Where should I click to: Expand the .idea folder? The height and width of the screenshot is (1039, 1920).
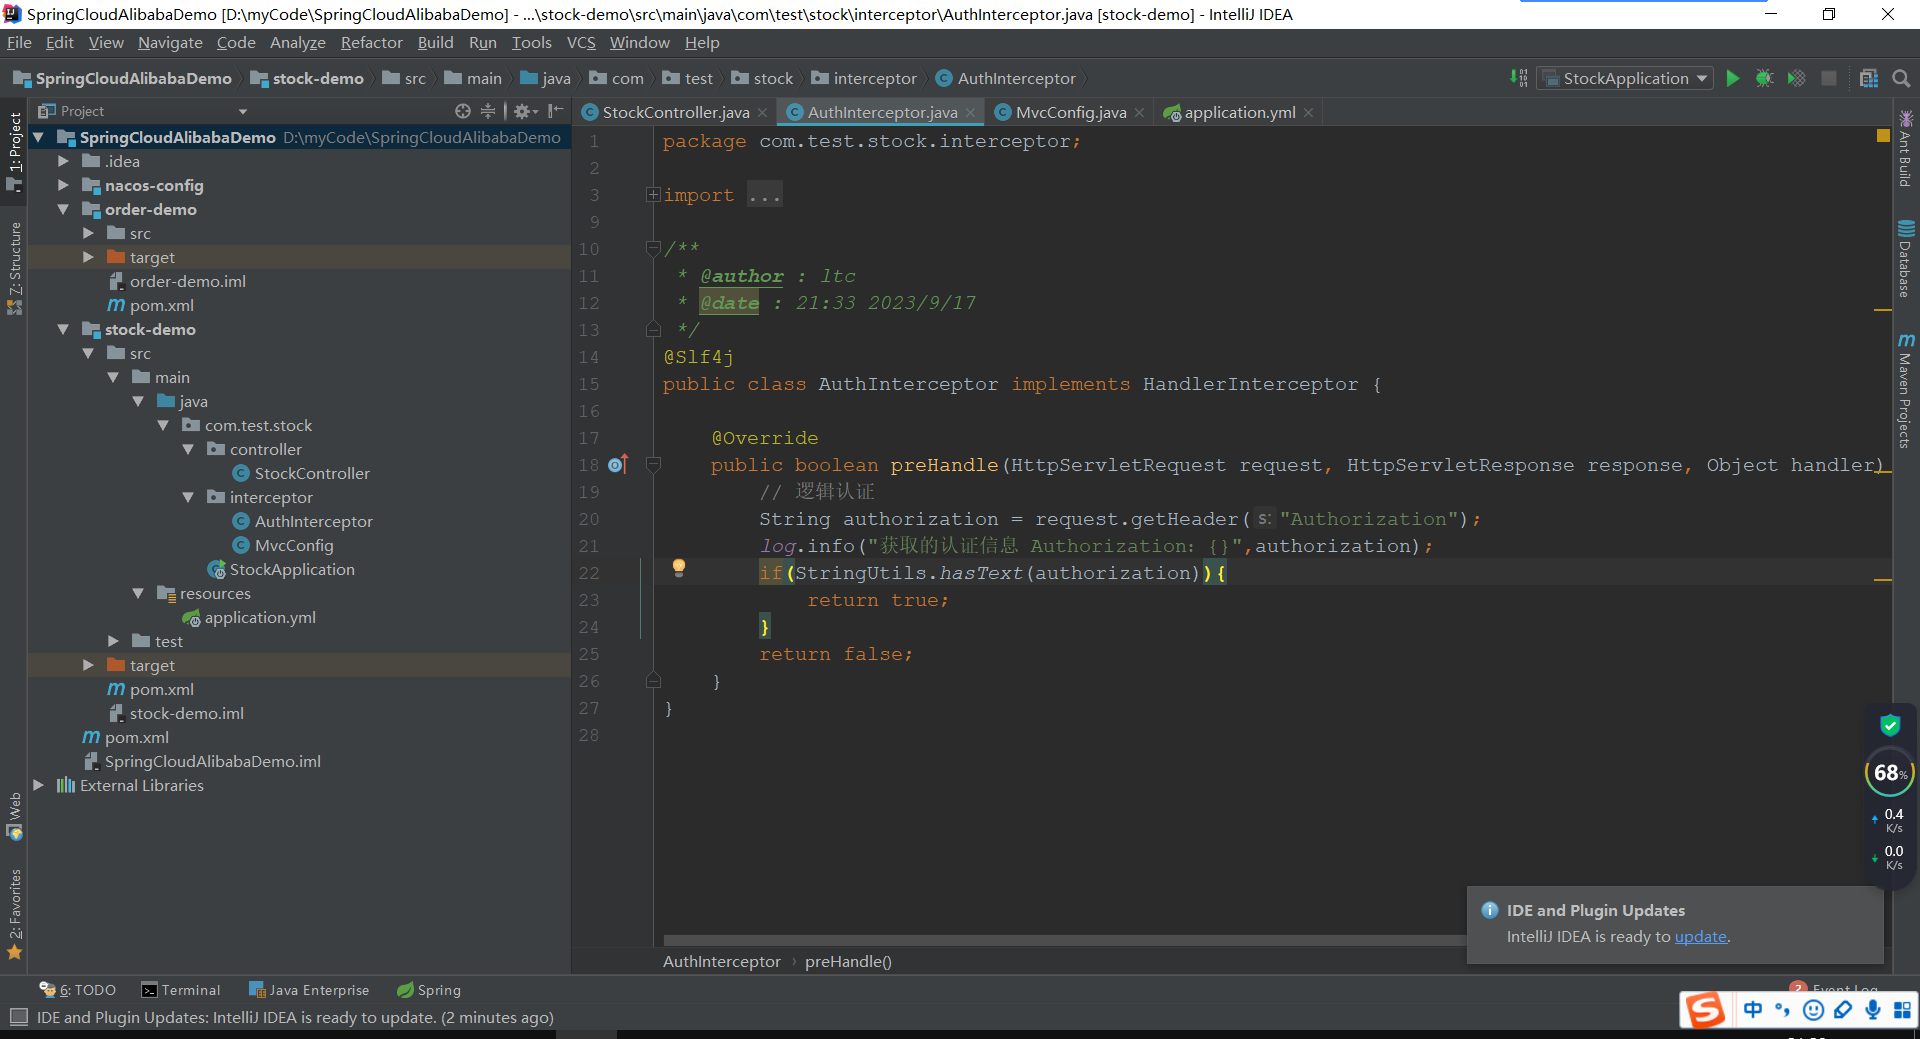pyautogui.click(x=63, y=161)
